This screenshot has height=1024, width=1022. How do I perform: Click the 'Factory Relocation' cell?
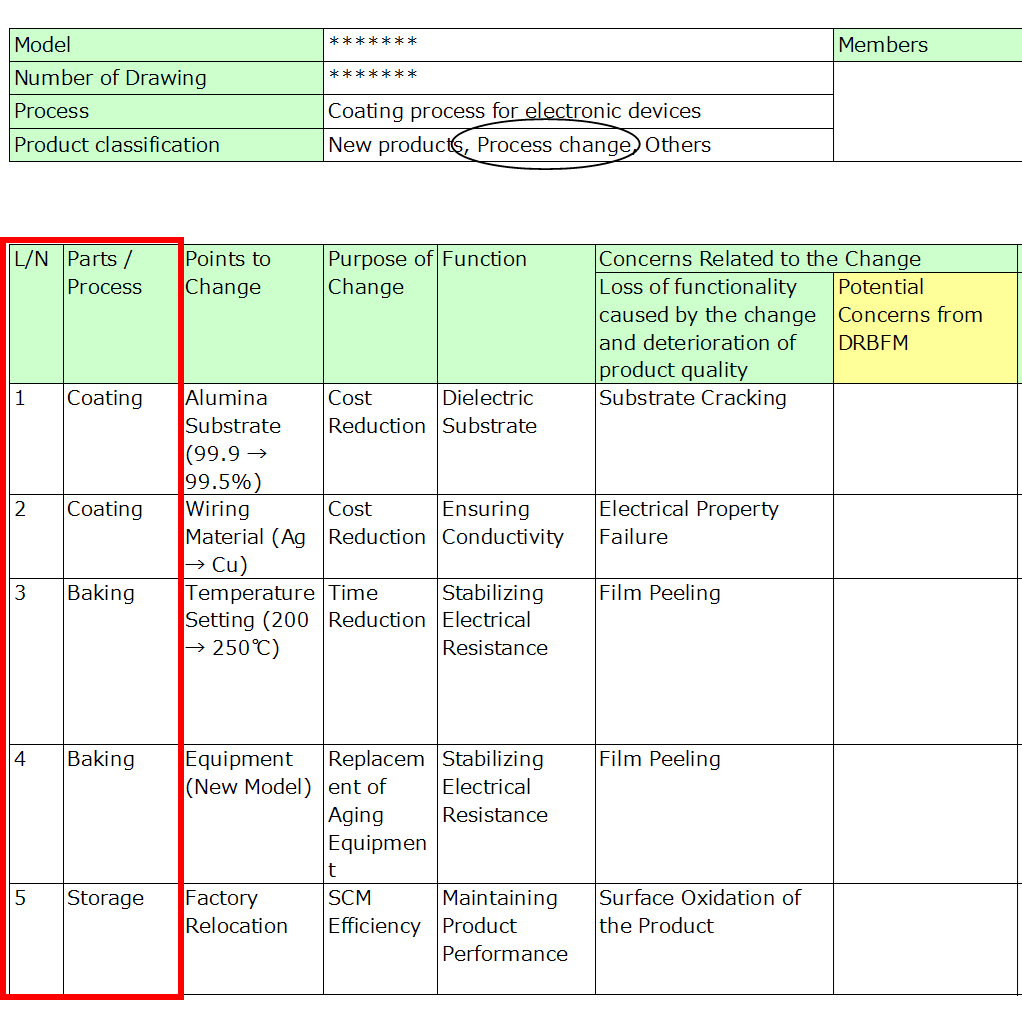coord(253,939)
